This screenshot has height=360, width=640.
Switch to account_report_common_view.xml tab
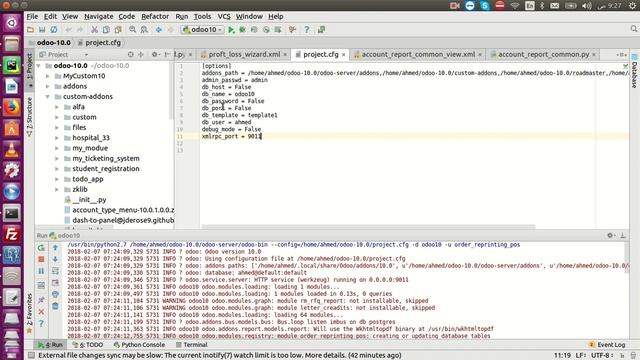tap(418, 54)
